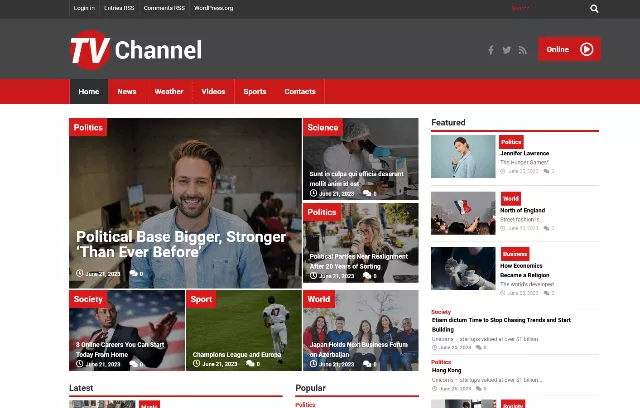Open the Facebook social icon
Screen dimensions: 640x408
point(491,50)
